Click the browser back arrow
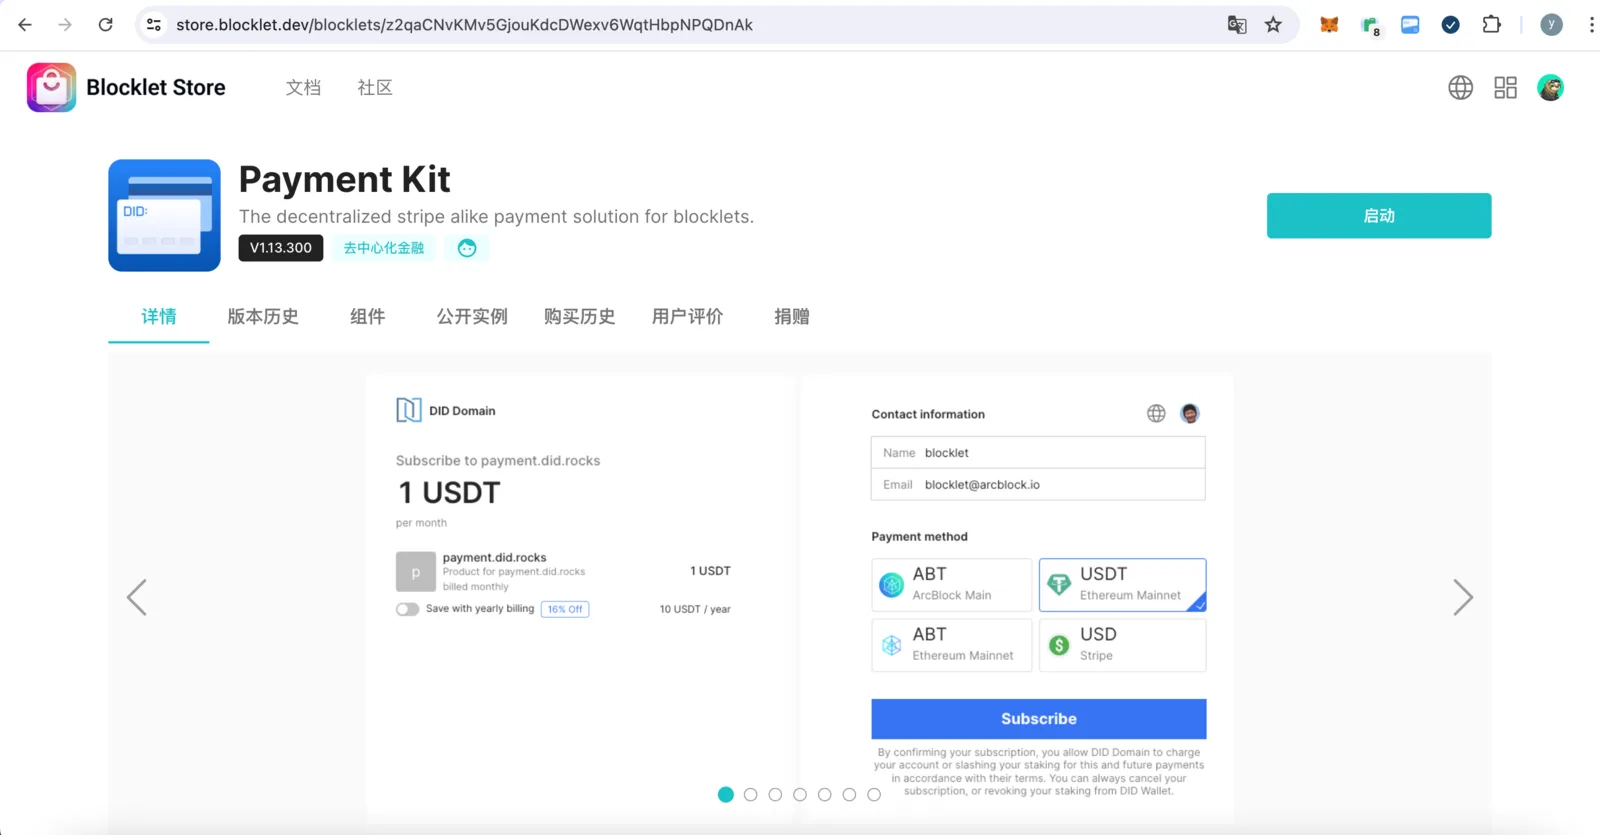Viewport: 1600px width, 835px height. [x=25, y=25]
